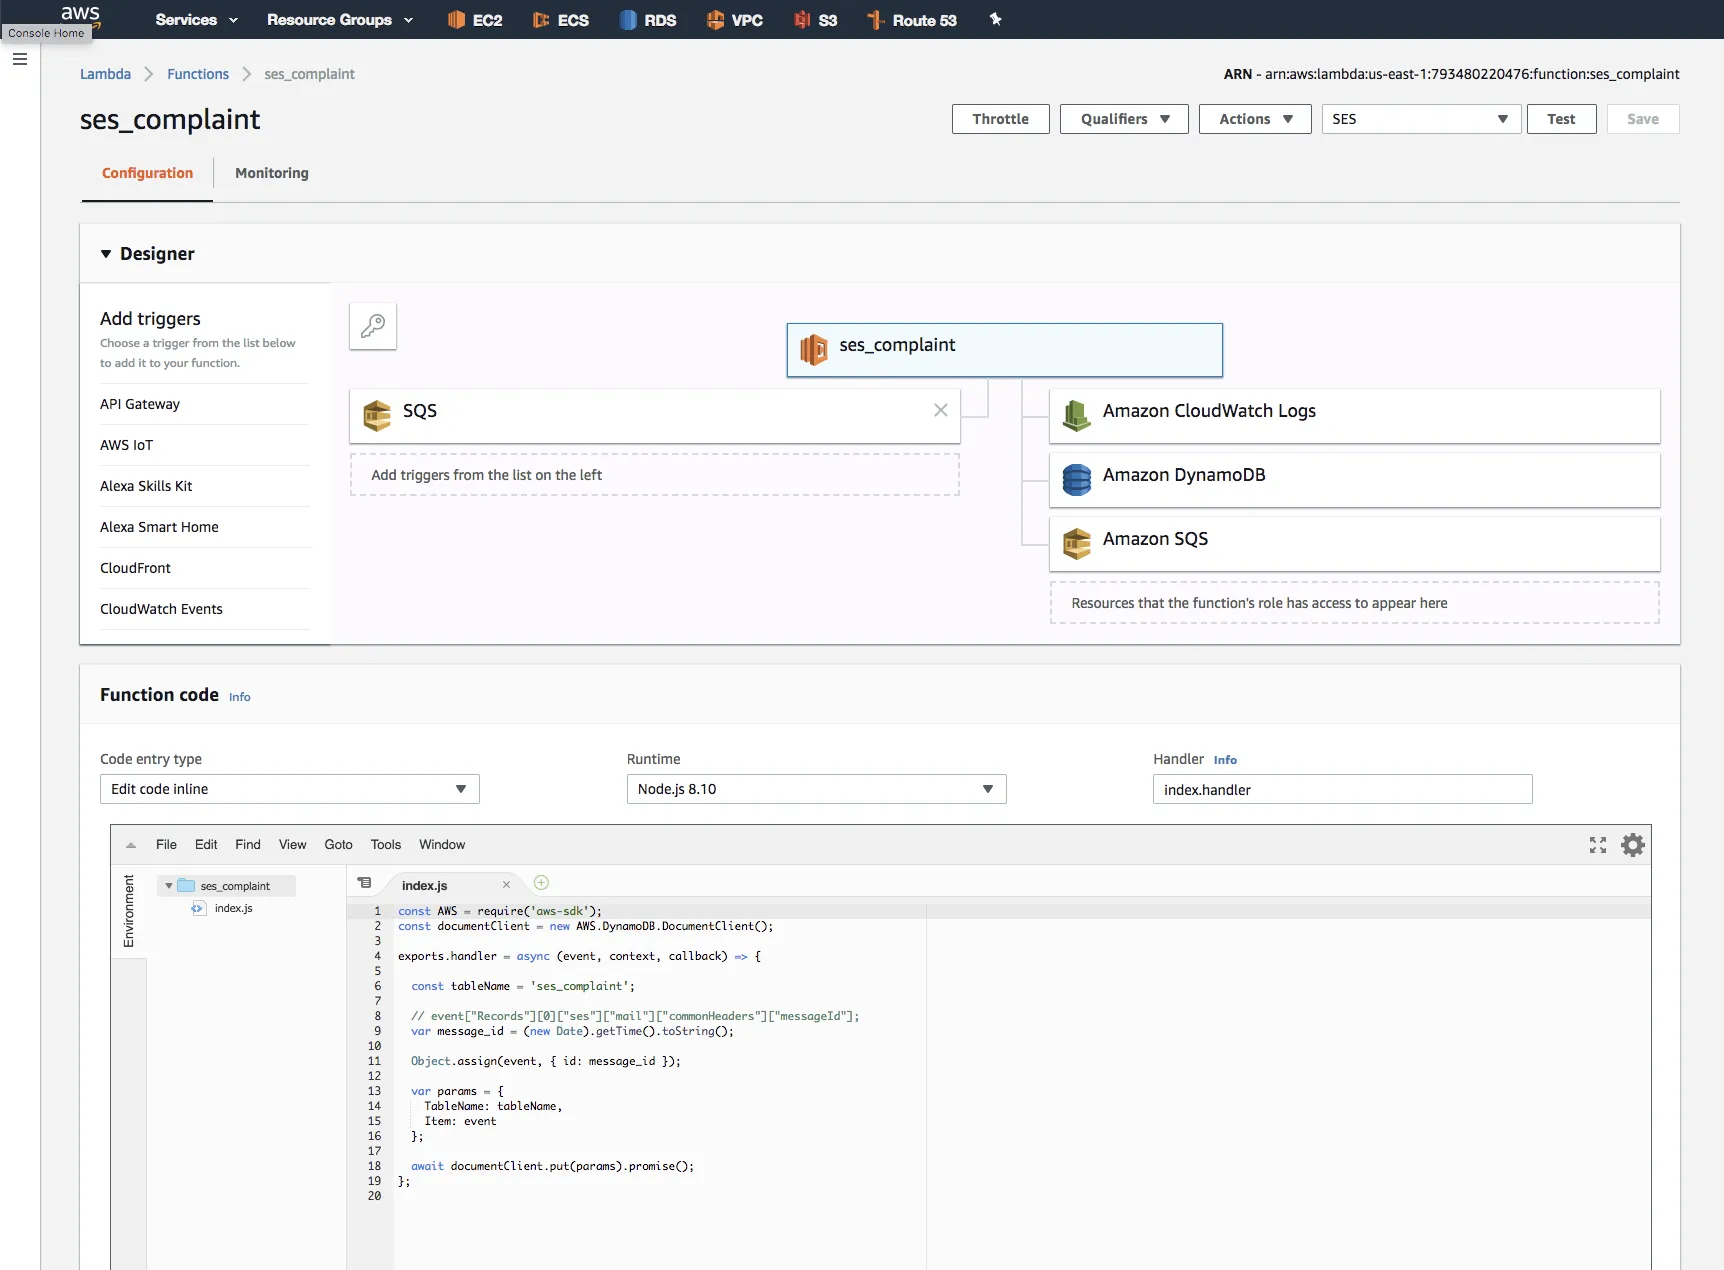Expand the Qualifiers dropdown
Viewport: 1724px width, 1270px height.
[x=1123, y=119]
